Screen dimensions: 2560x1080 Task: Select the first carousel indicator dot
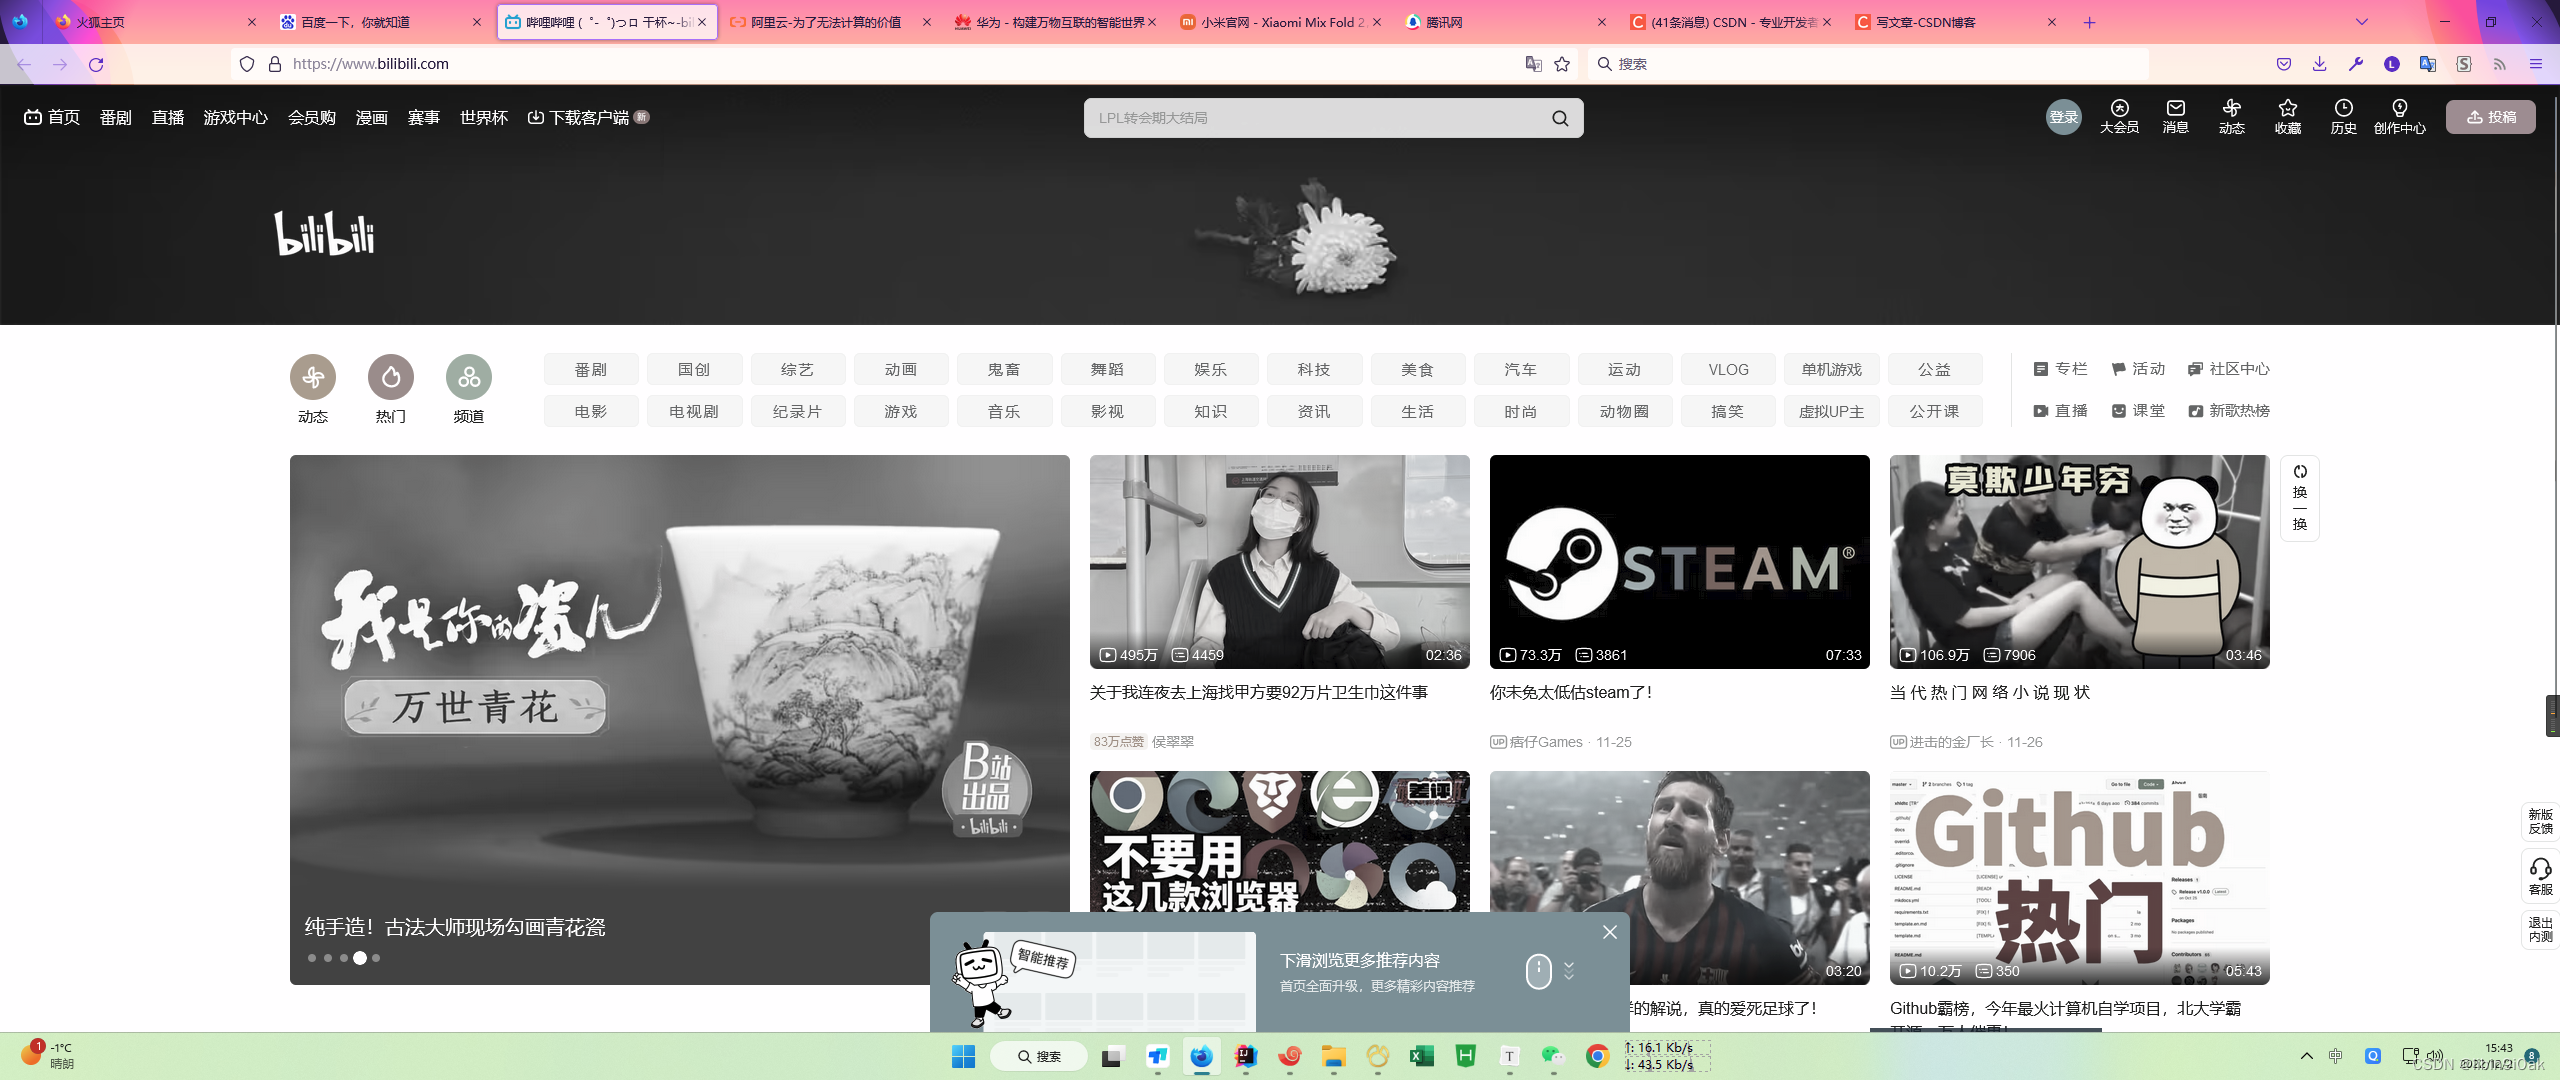[312, 958]
